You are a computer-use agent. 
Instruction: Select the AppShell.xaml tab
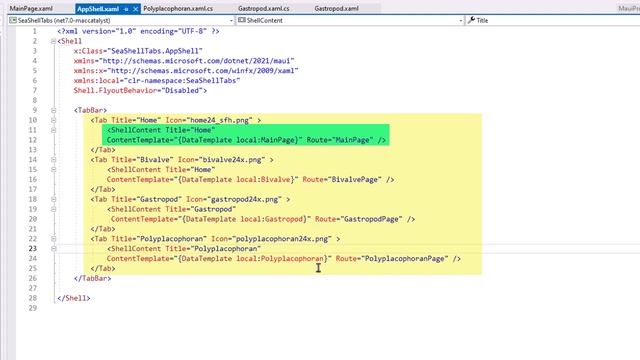98,9
